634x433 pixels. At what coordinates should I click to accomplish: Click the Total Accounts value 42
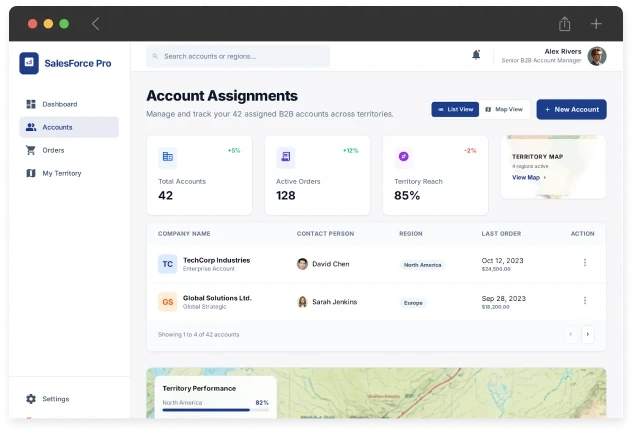click(x=166, y=196)
